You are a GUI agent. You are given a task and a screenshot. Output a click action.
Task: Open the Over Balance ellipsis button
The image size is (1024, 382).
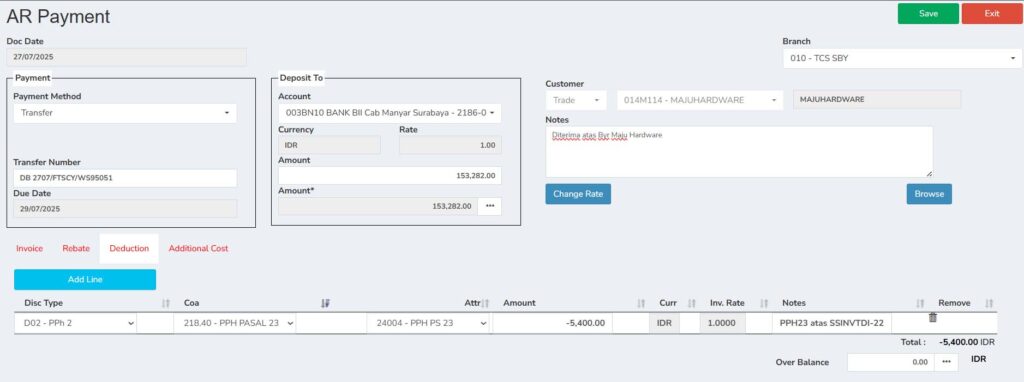click(946, 362)
